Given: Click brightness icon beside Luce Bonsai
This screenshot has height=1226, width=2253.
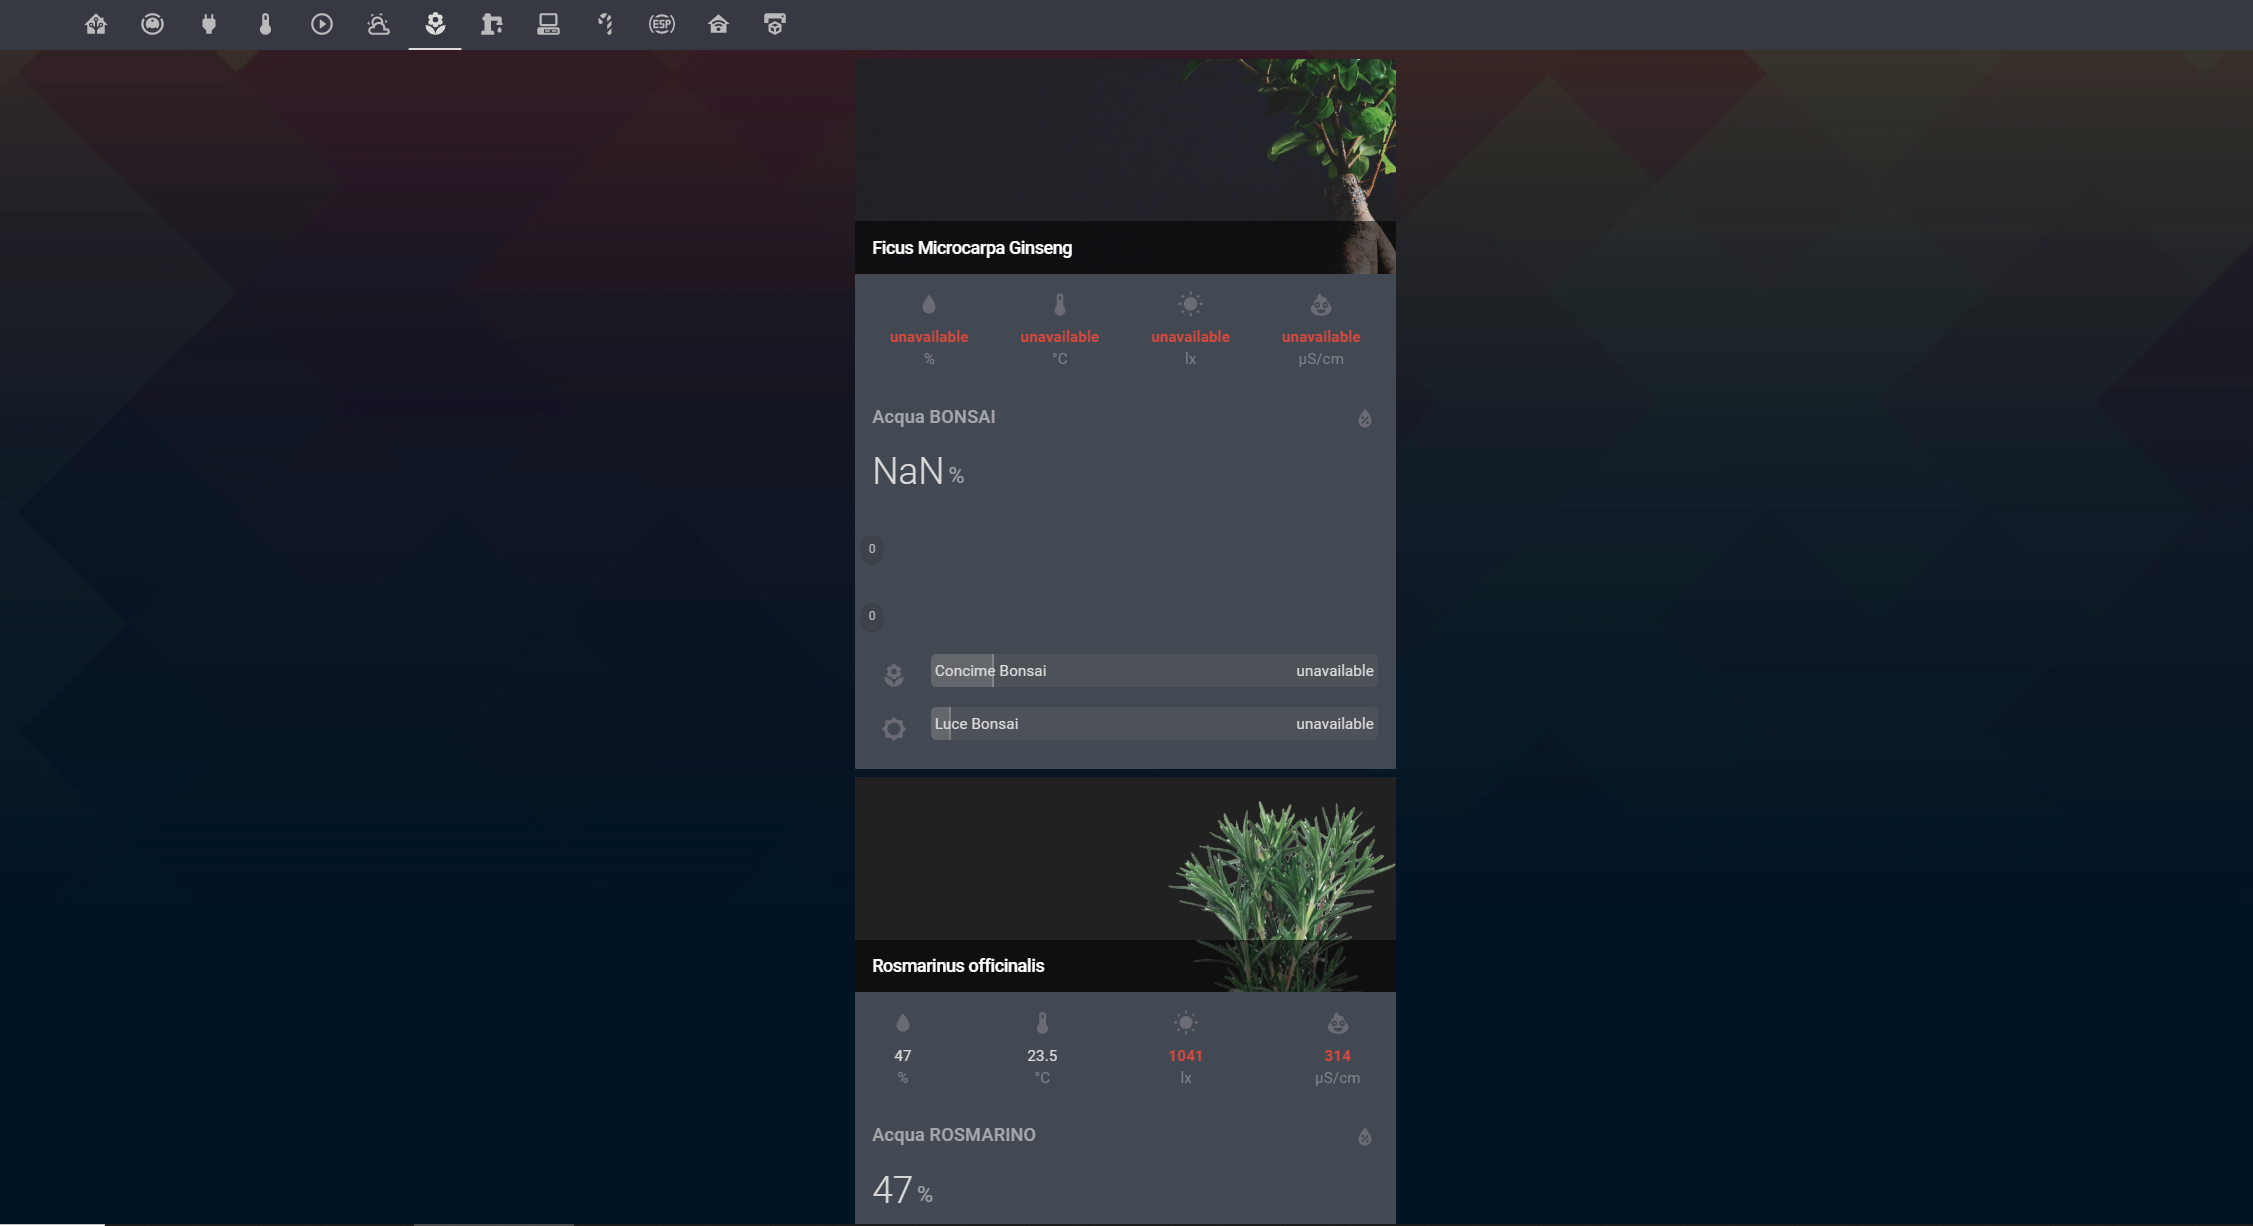Looking at the screenshot, I should tap(894, 728).
